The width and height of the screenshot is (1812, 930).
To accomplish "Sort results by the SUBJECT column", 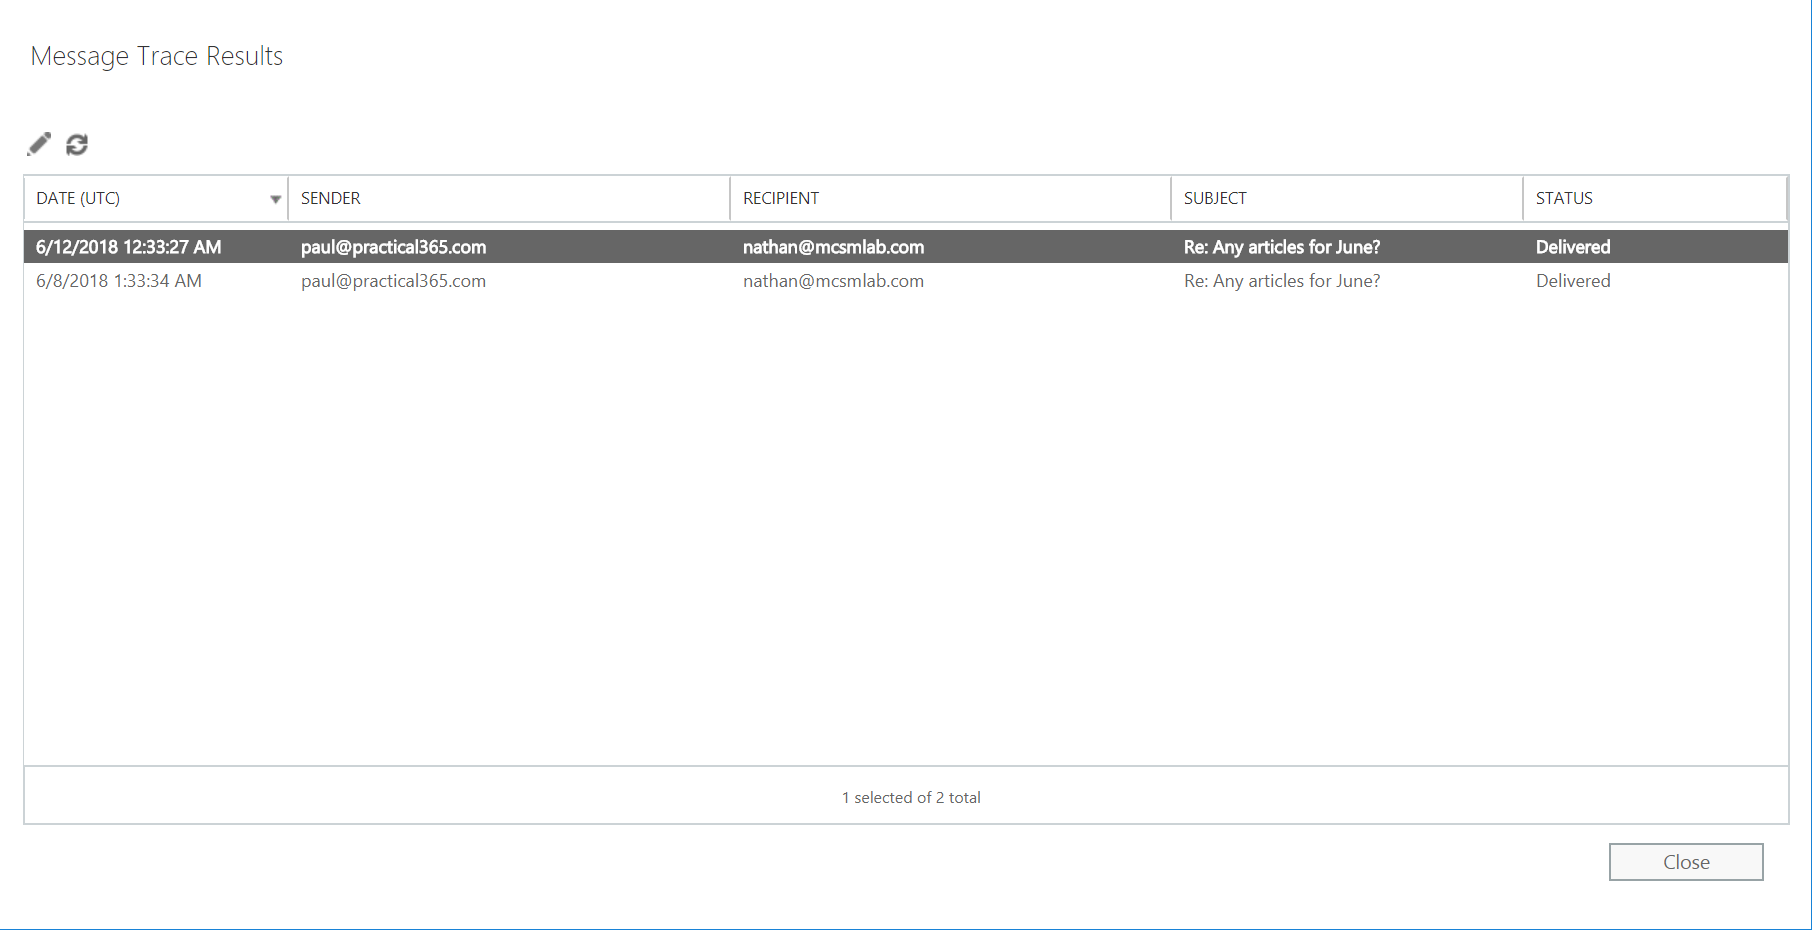I will 1214,198.
